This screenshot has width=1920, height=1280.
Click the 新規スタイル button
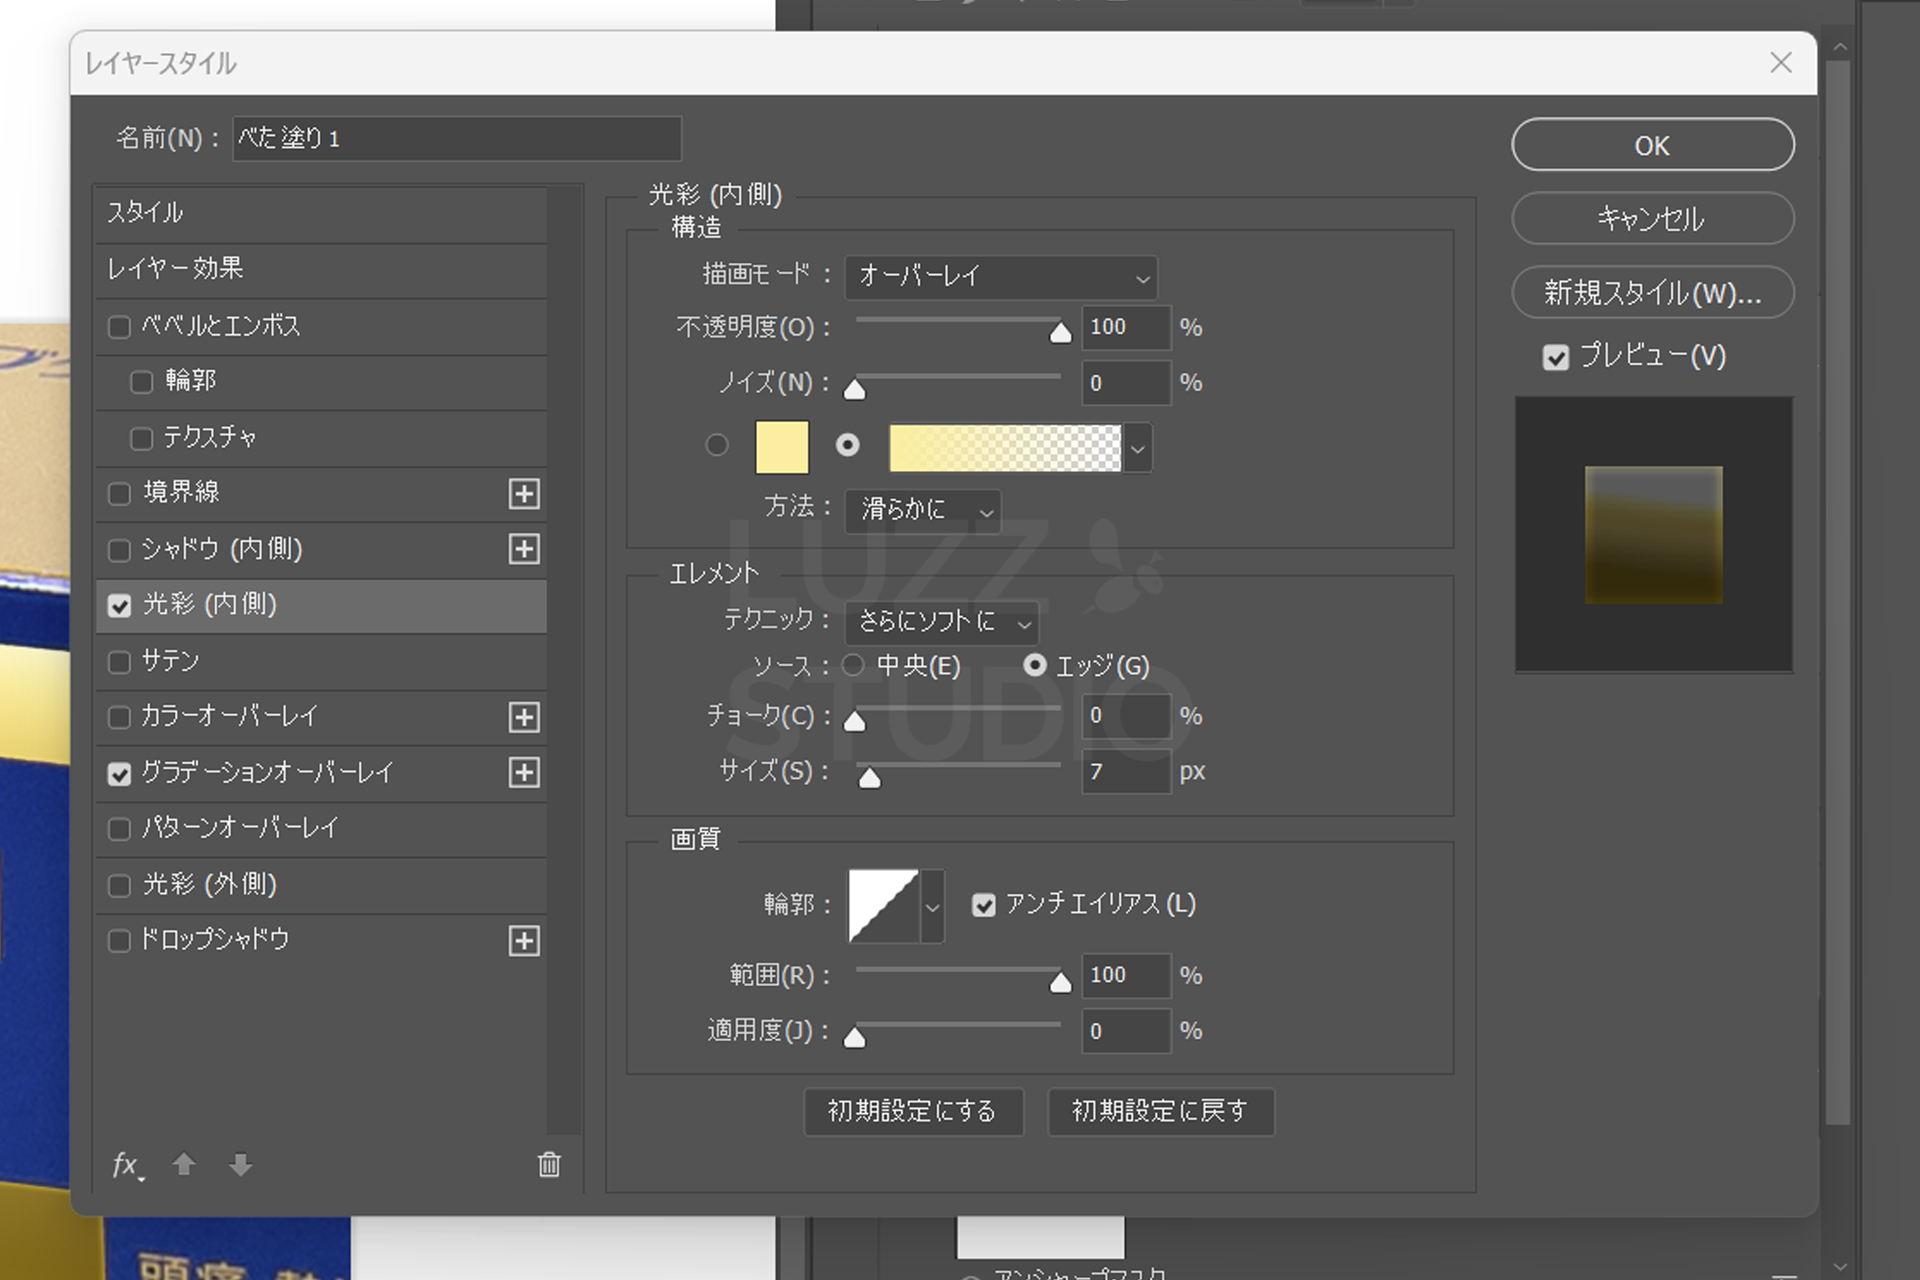coord(1652,293)
